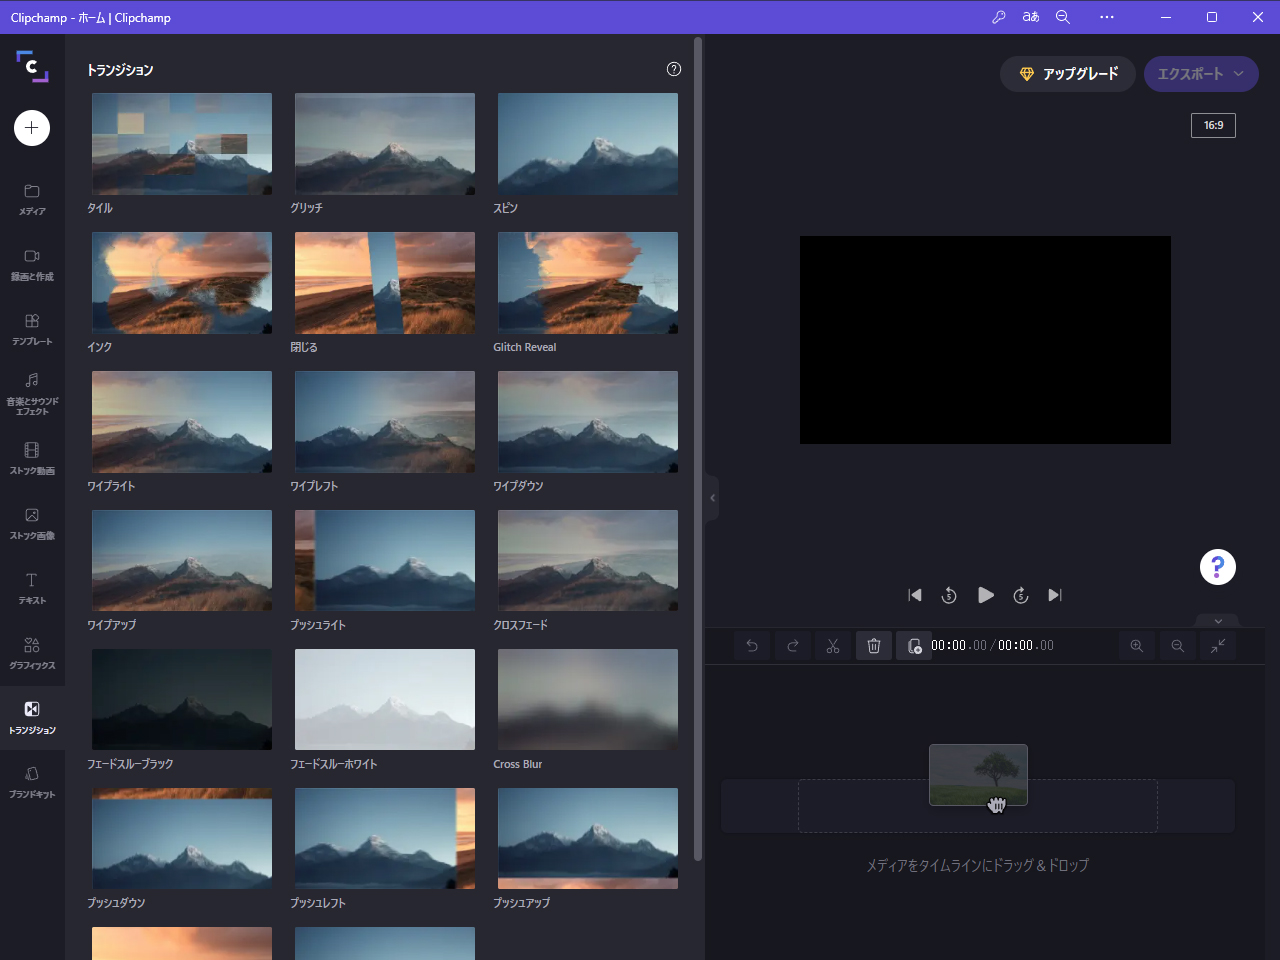The height and width of the screenshot is (960, 1280).
Task: Open the テンプレート templates tab
Action: 32,329
